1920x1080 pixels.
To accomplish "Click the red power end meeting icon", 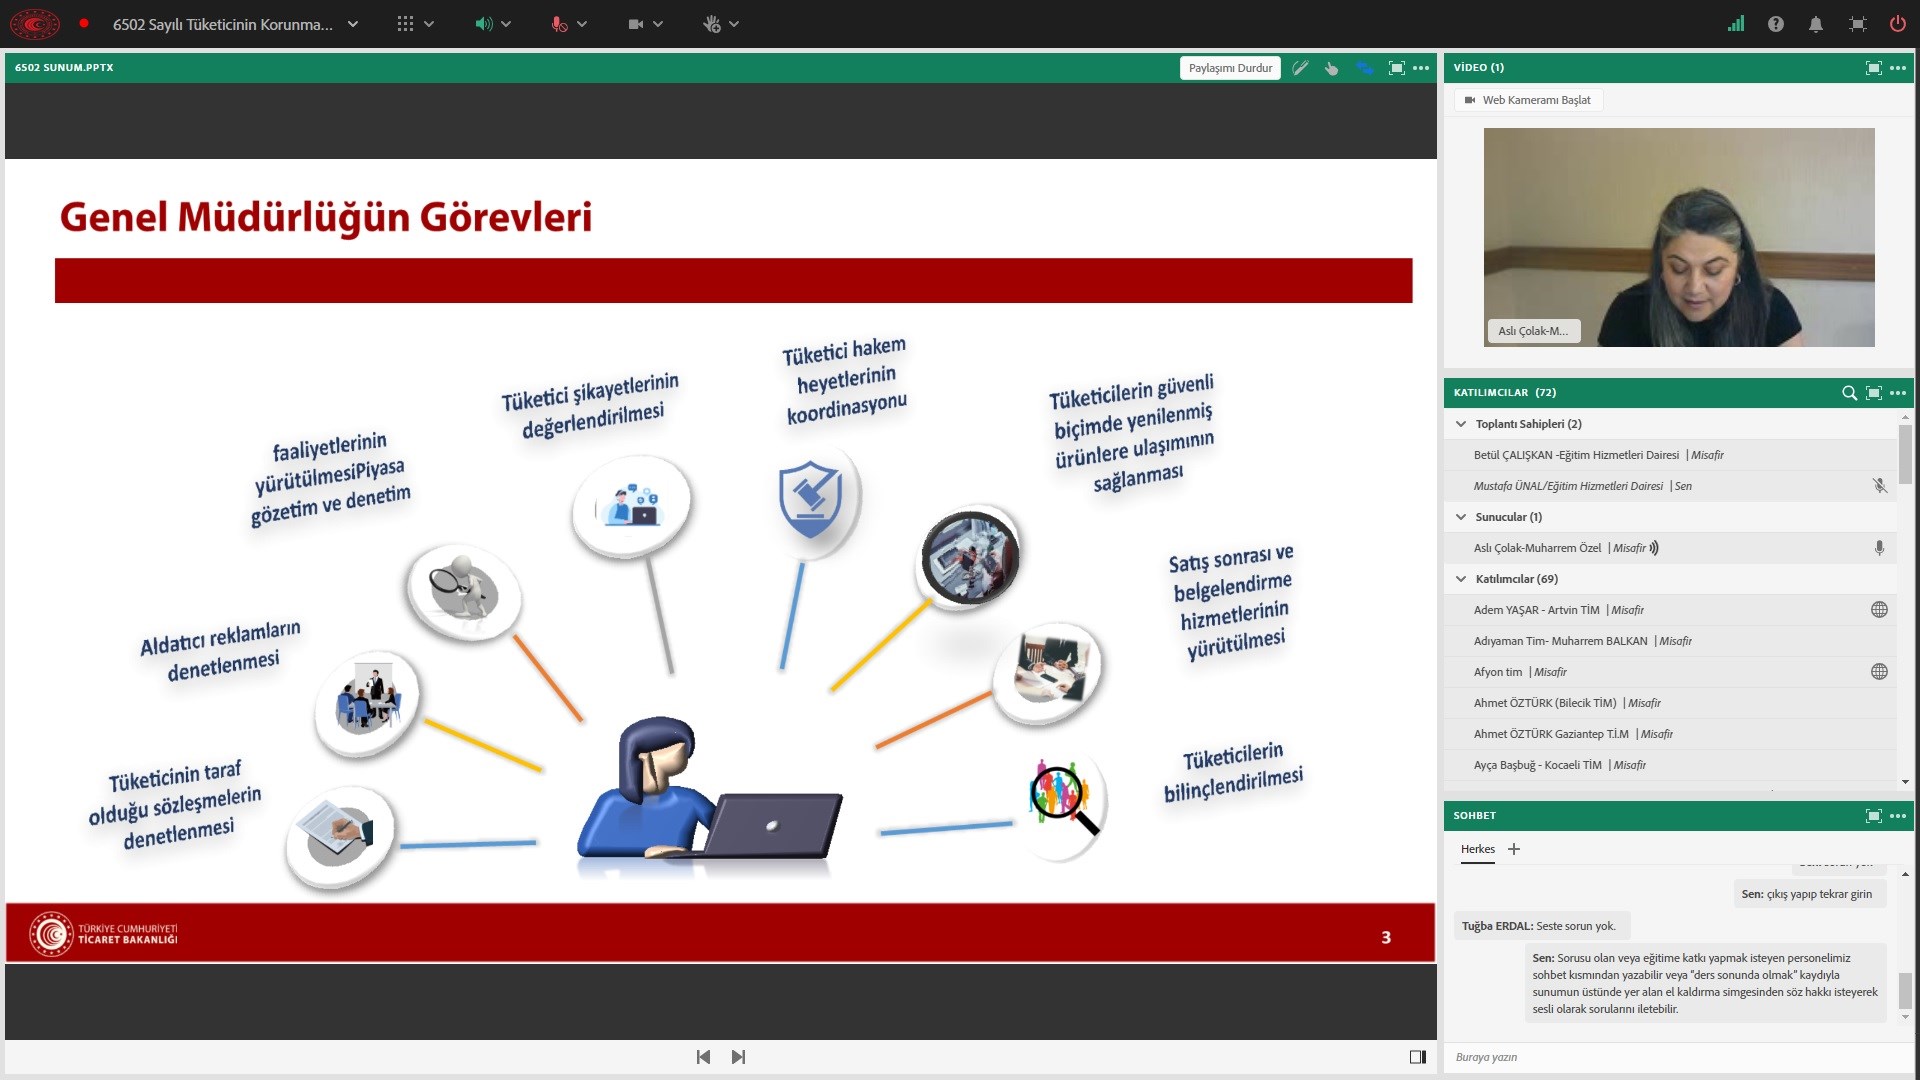I will pos(1897,24).
